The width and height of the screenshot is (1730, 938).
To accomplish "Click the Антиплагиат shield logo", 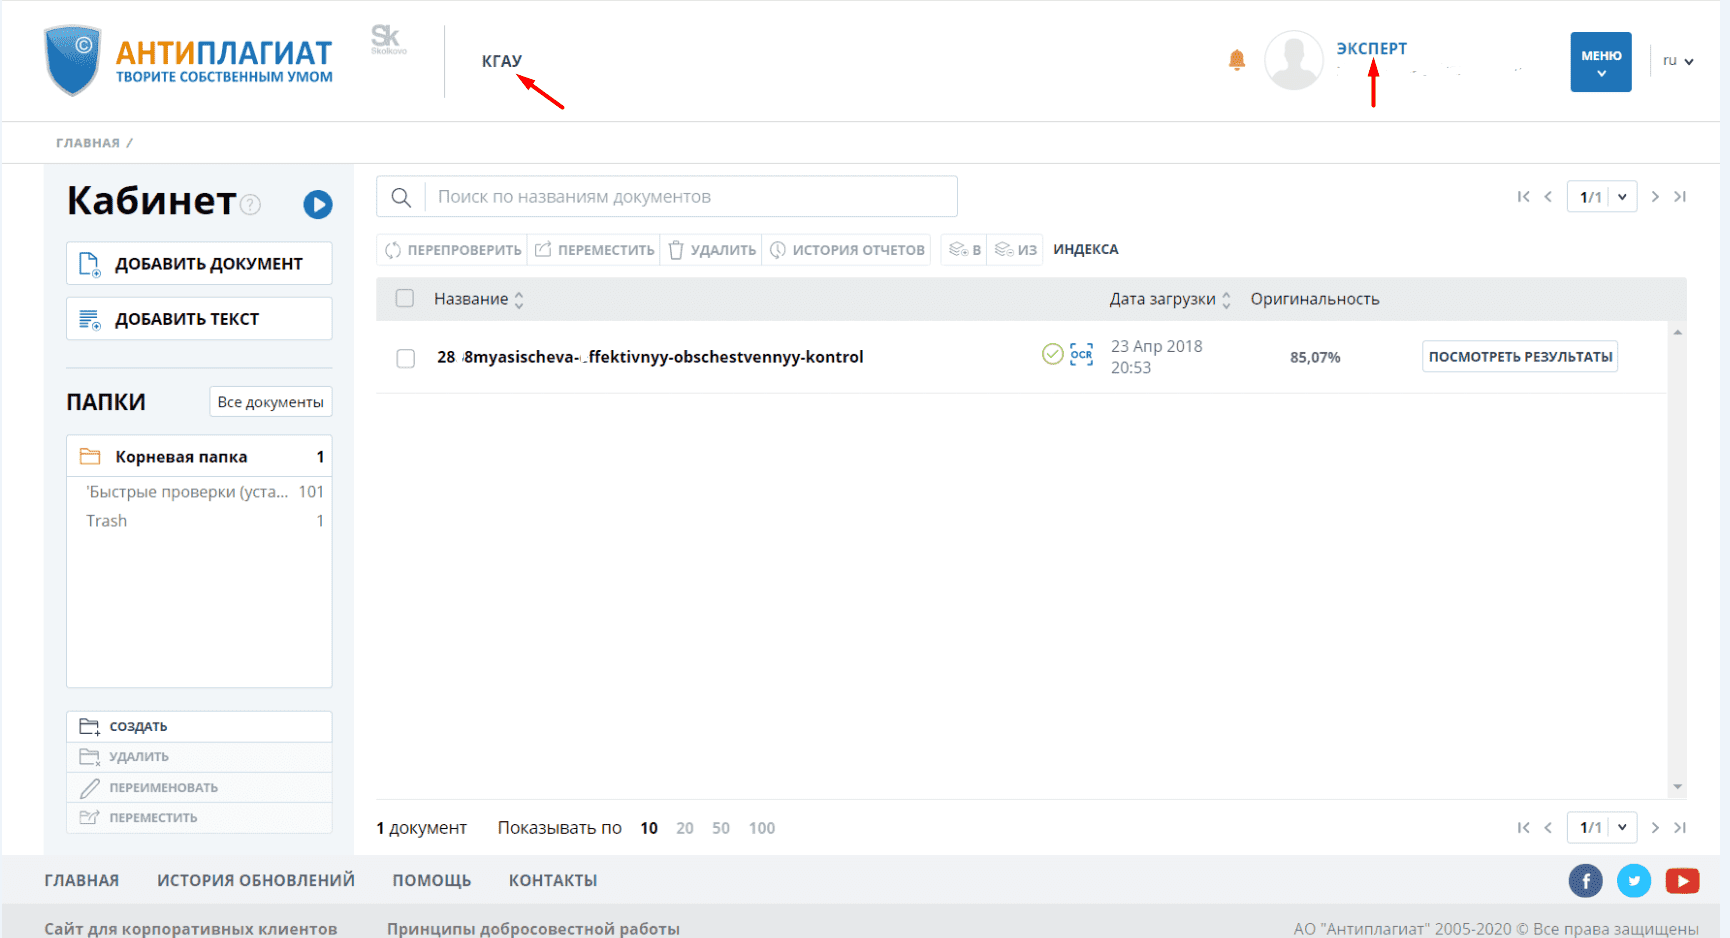I will click(73, 60).
